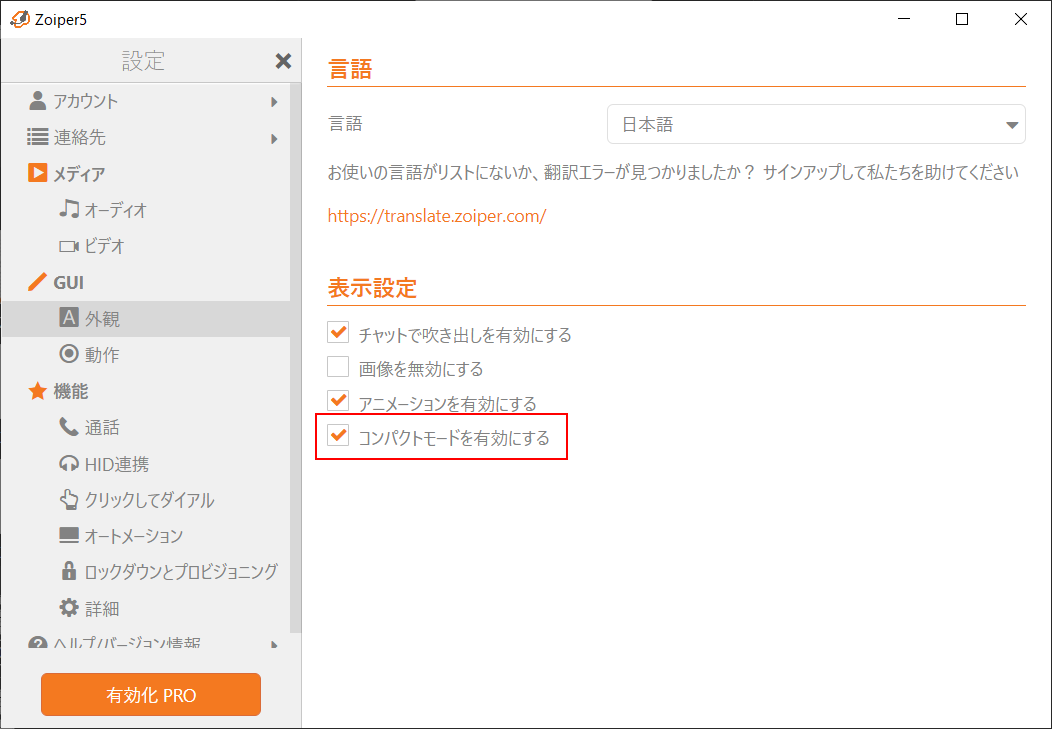The height and width of the screenshot is (729, 1052).
Task: Click the orange 言語 section heading
Action: point(350,69)
